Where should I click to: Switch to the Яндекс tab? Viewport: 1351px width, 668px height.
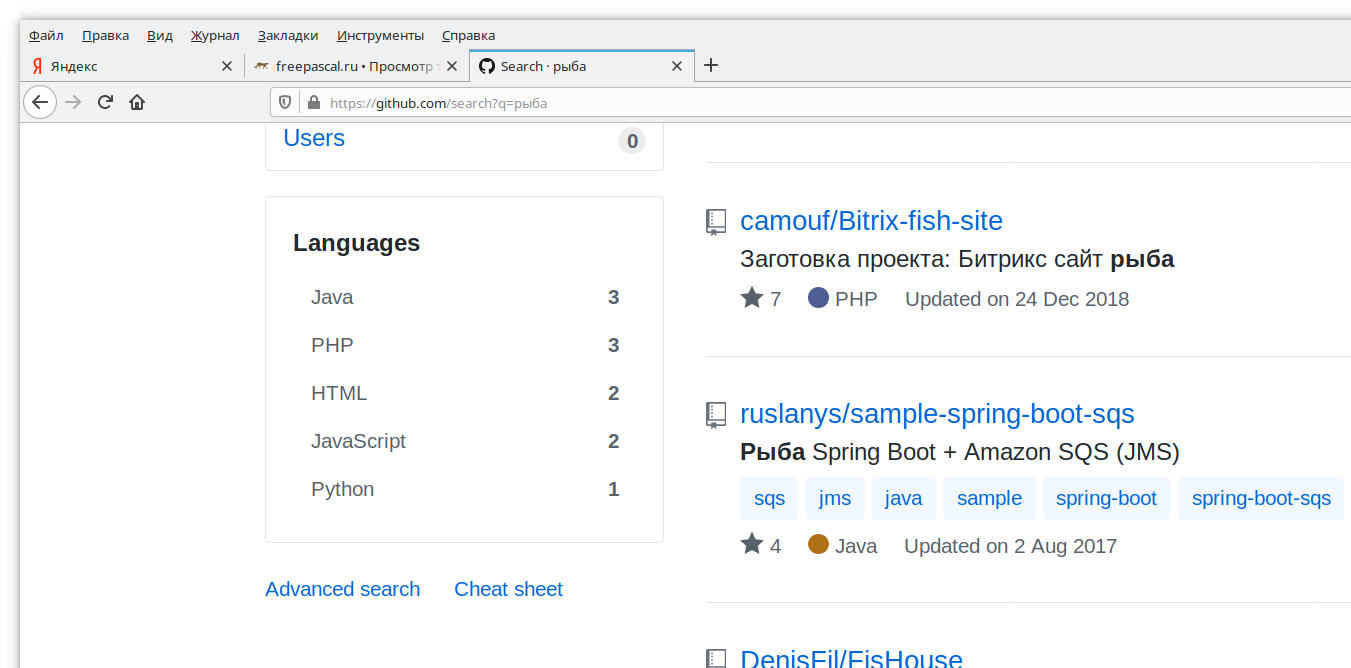[120, 66]
